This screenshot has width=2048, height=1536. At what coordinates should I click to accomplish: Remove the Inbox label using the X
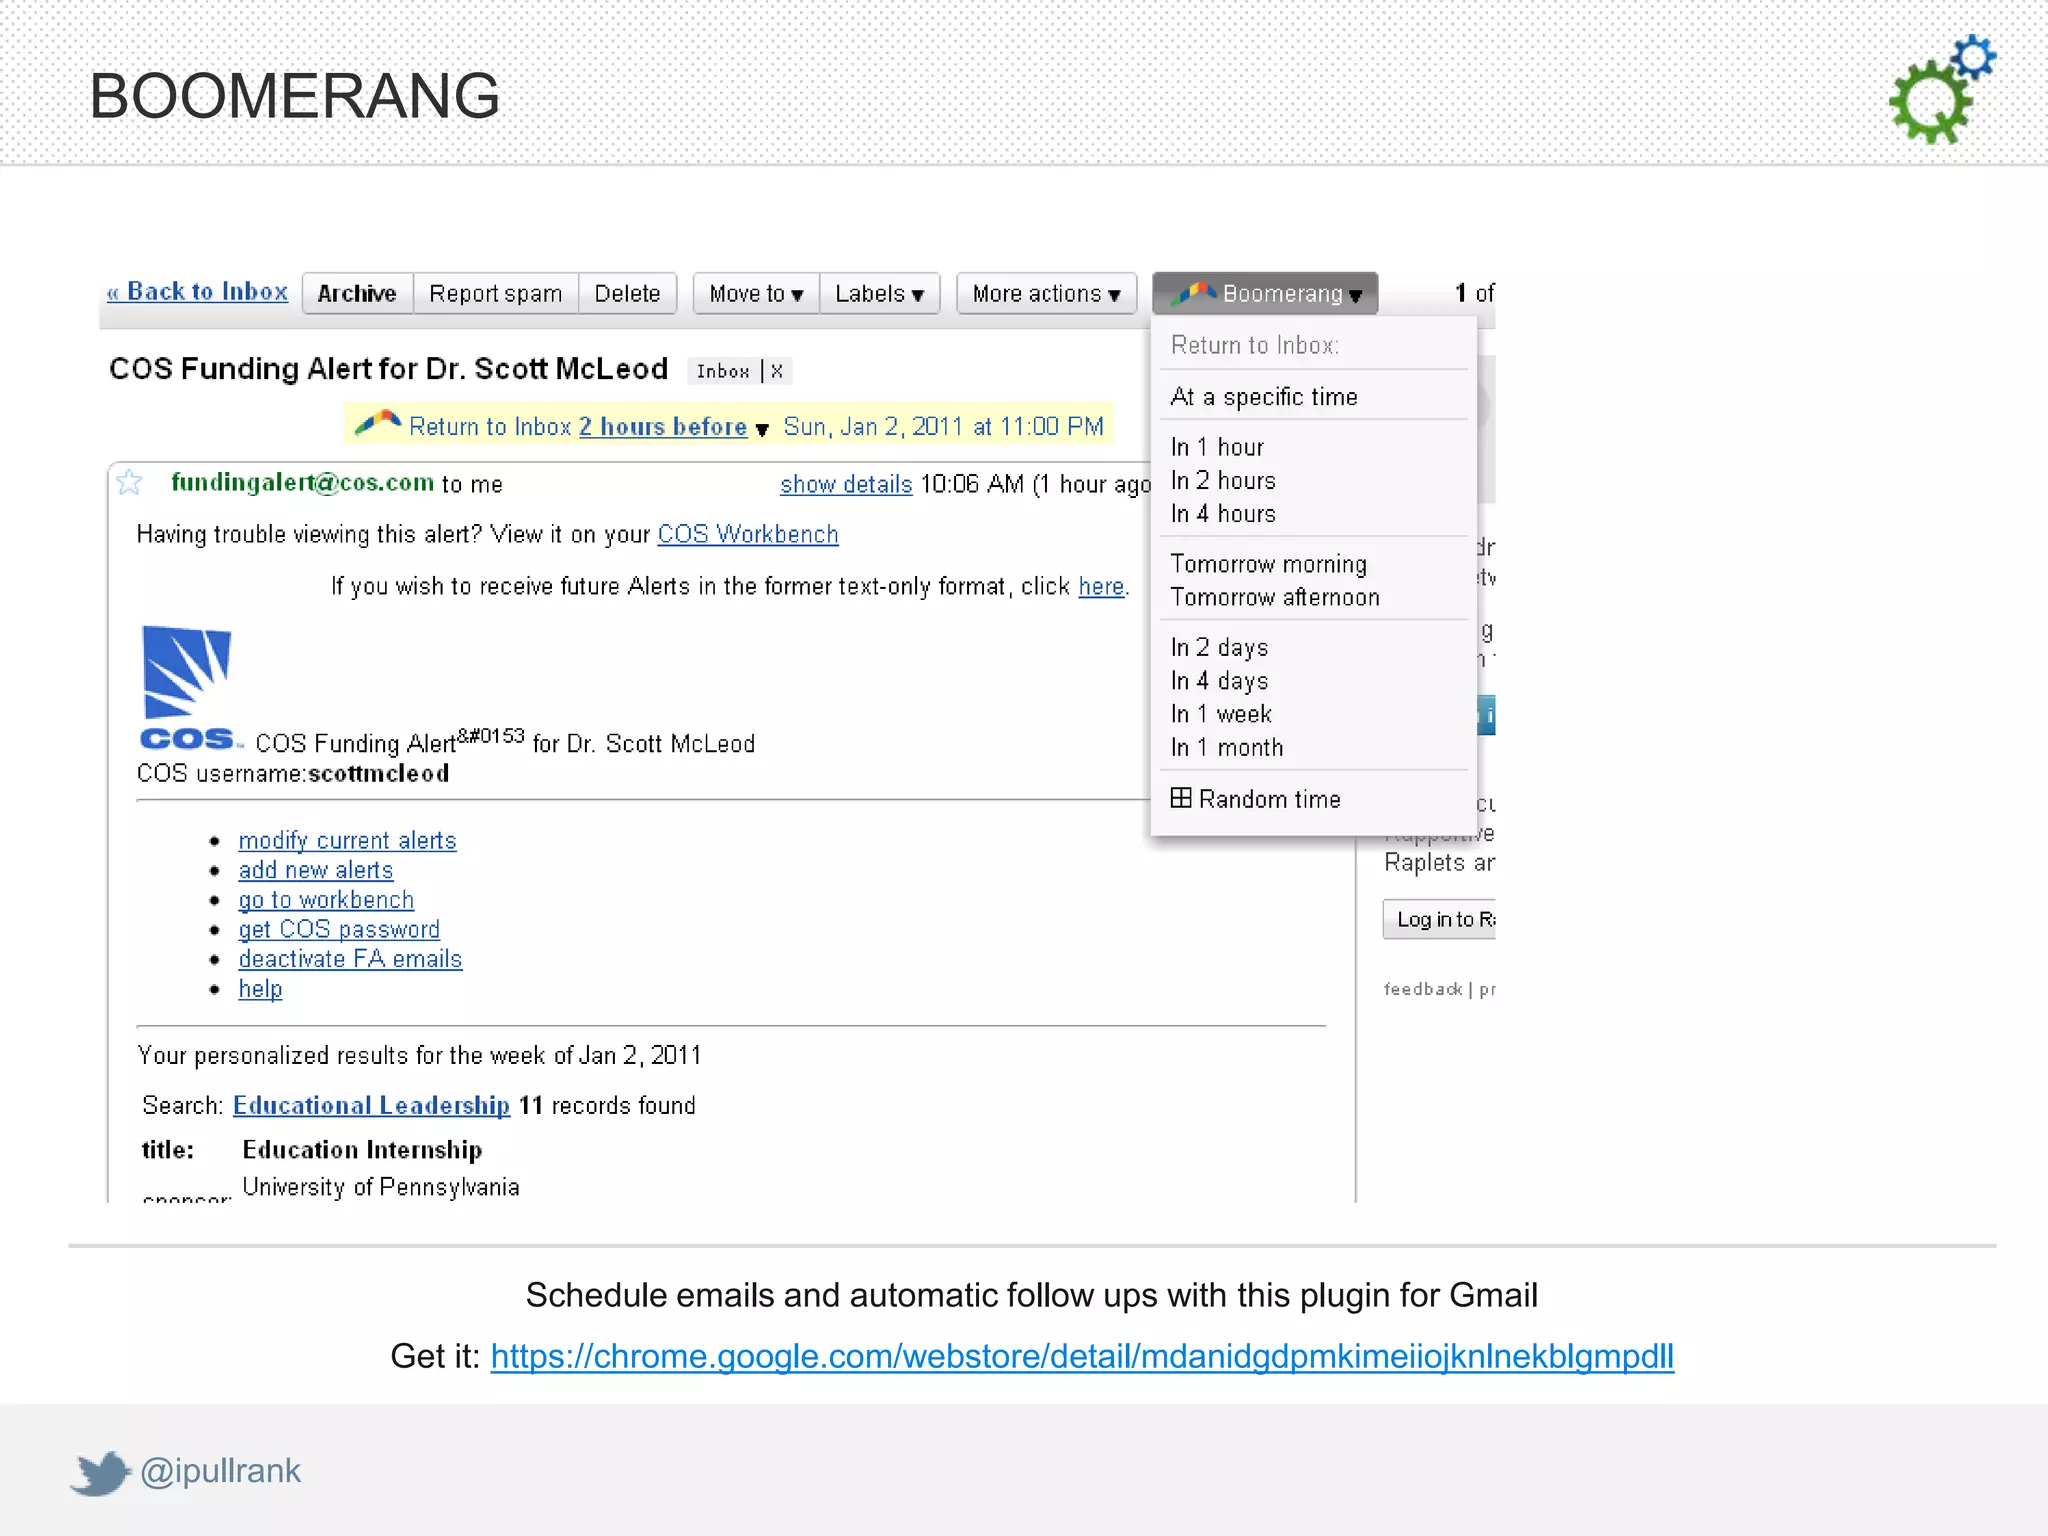pos(777,371)
